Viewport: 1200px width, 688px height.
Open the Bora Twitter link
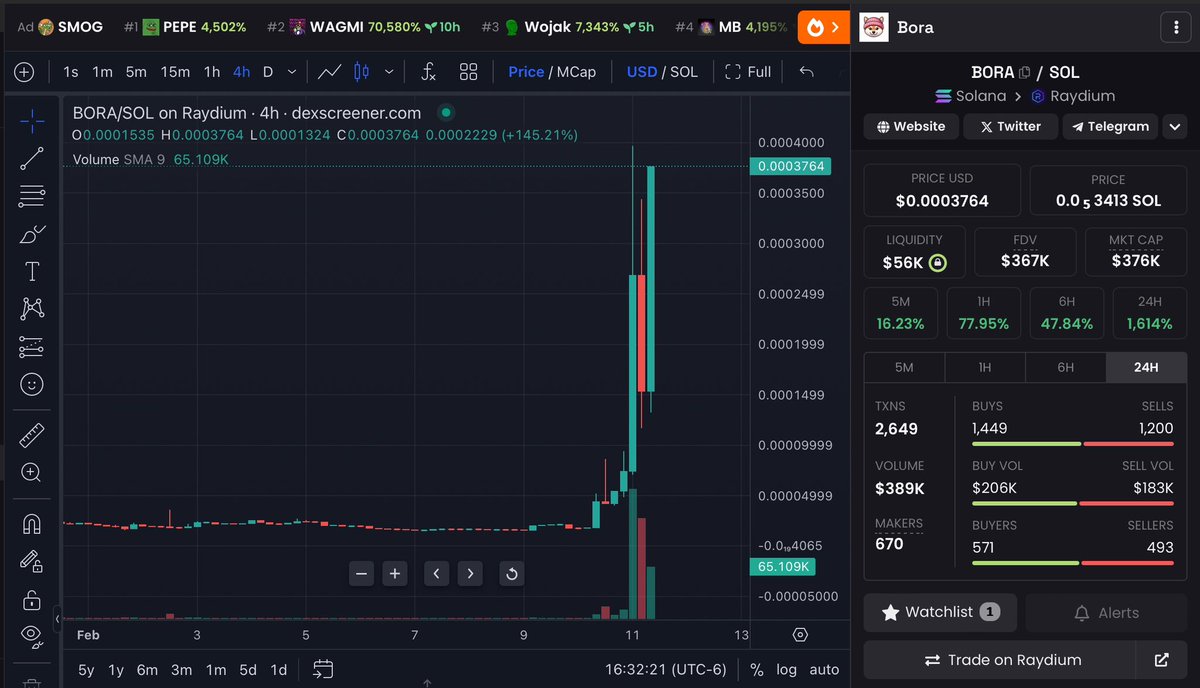coord(1010,127)
